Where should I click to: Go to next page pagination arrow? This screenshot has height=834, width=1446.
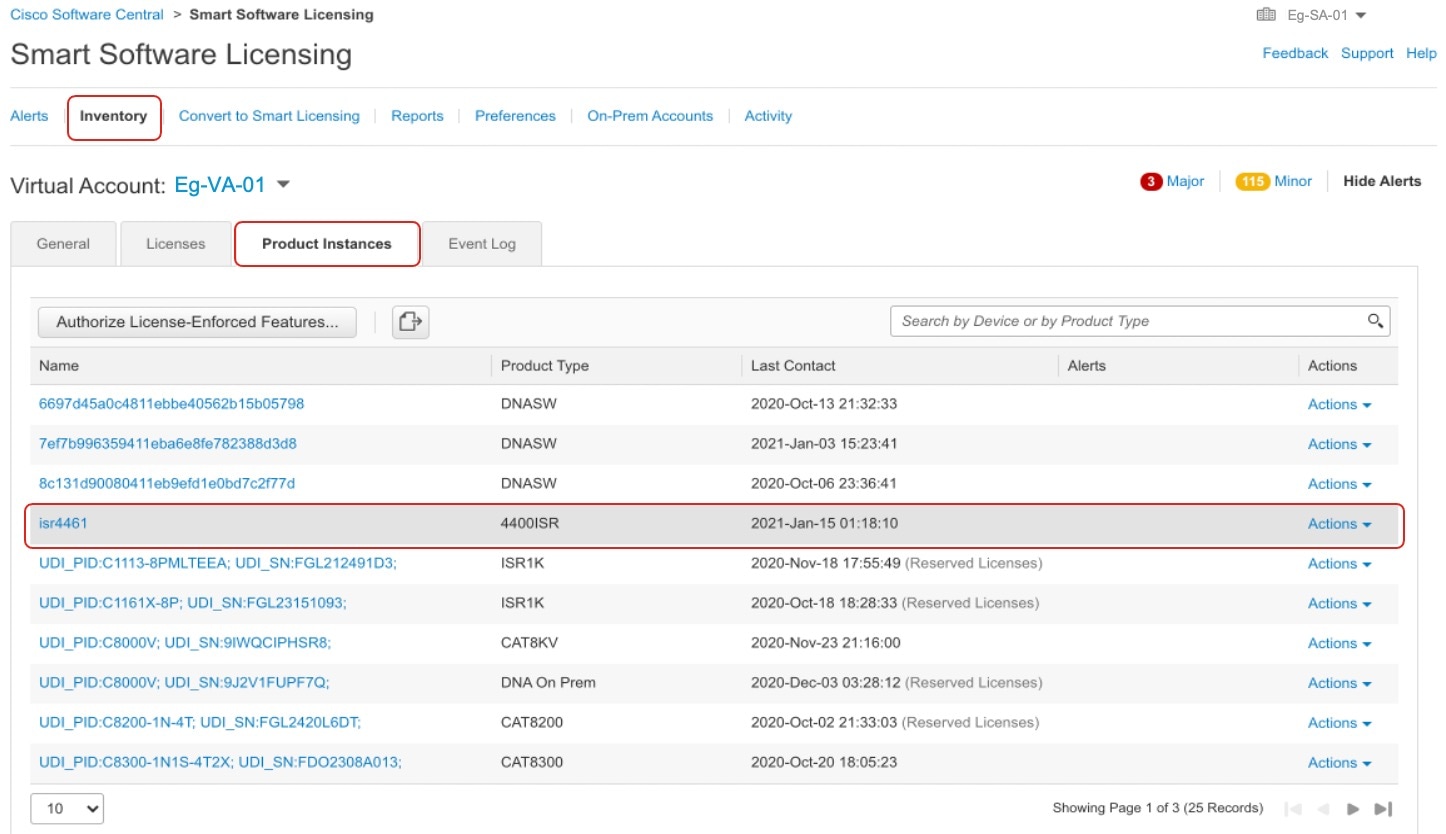tap(1353, 808)
